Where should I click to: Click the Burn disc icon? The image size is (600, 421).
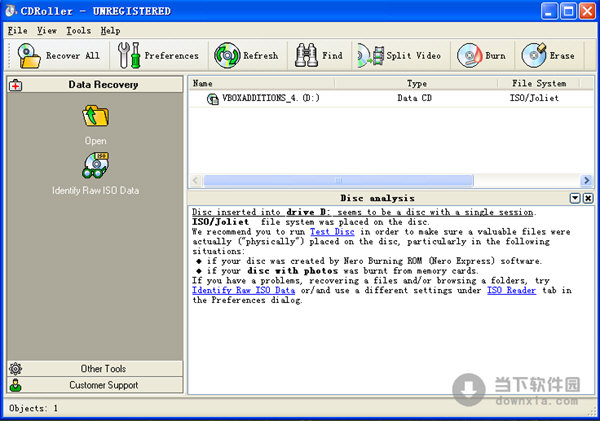tap(470, 56)
